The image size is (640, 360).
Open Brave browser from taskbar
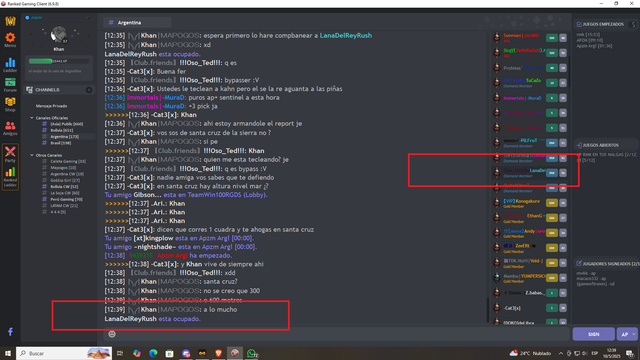click(218, 353)
